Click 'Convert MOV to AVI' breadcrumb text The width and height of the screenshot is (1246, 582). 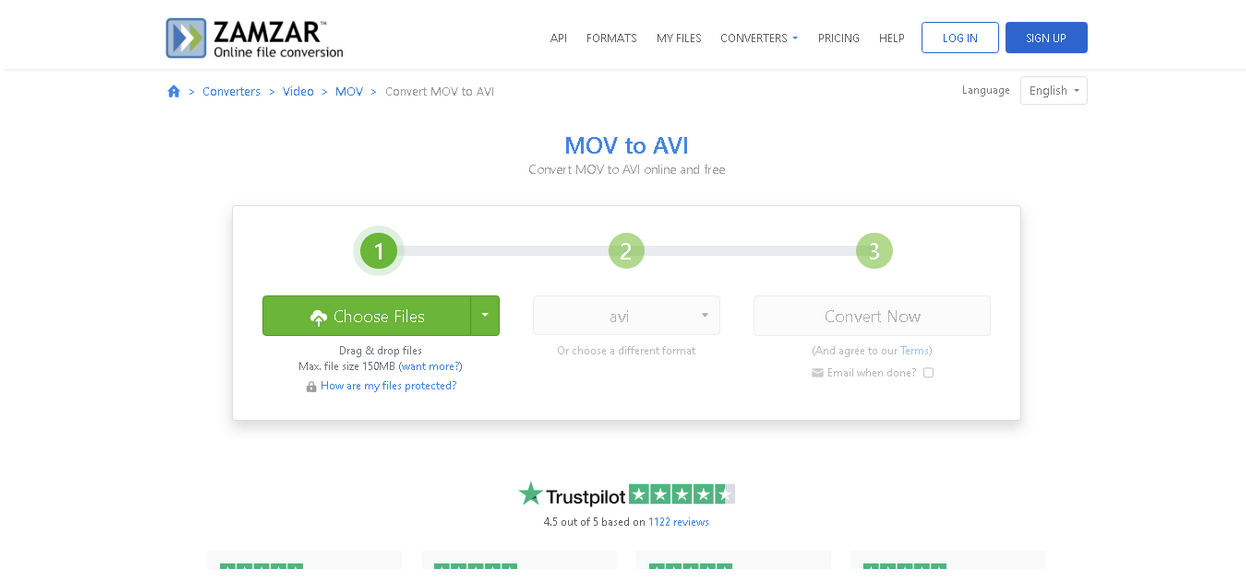439,91
